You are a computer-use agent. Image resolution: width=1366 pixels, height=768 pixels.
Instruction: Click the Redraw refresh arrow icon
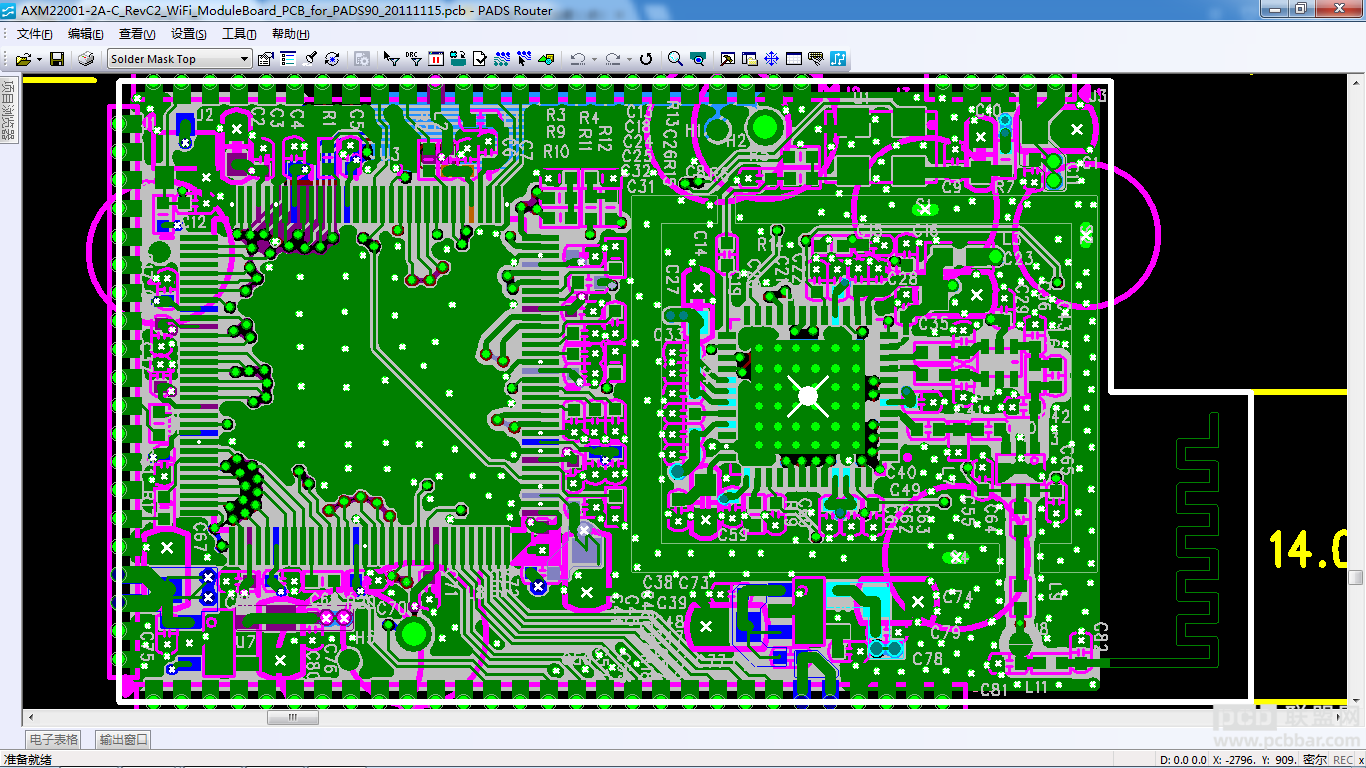[x=646, y=59]
